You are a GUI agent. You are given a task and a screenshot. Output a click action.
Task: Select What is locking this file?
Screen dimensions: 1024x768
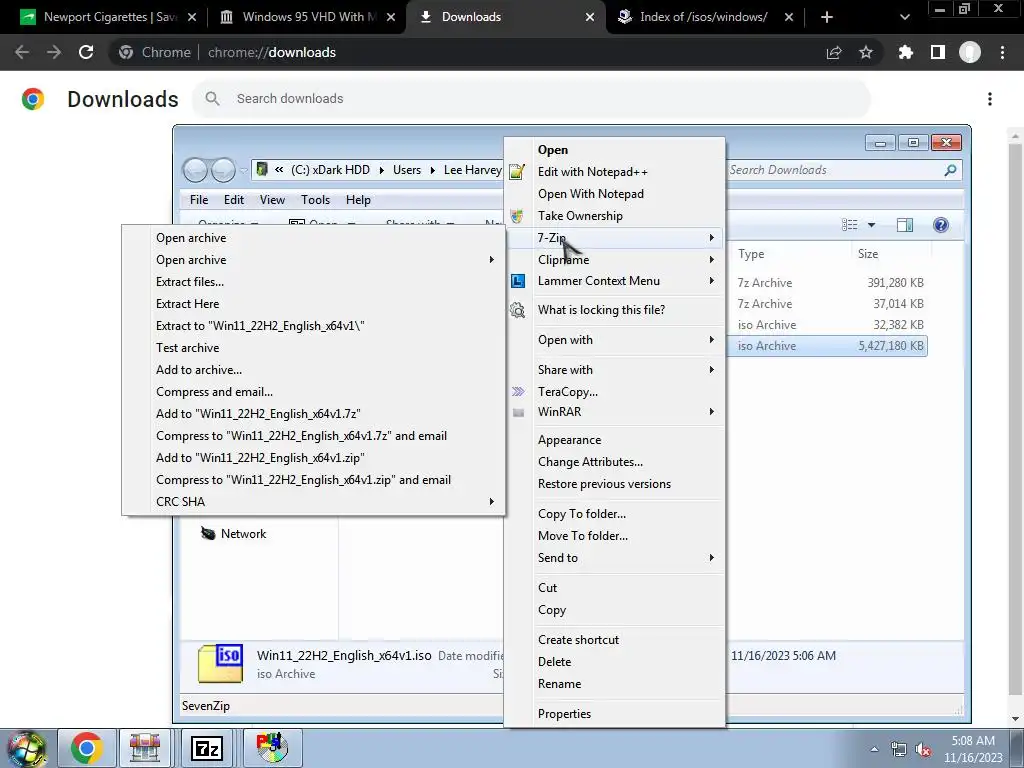[601, 310]
